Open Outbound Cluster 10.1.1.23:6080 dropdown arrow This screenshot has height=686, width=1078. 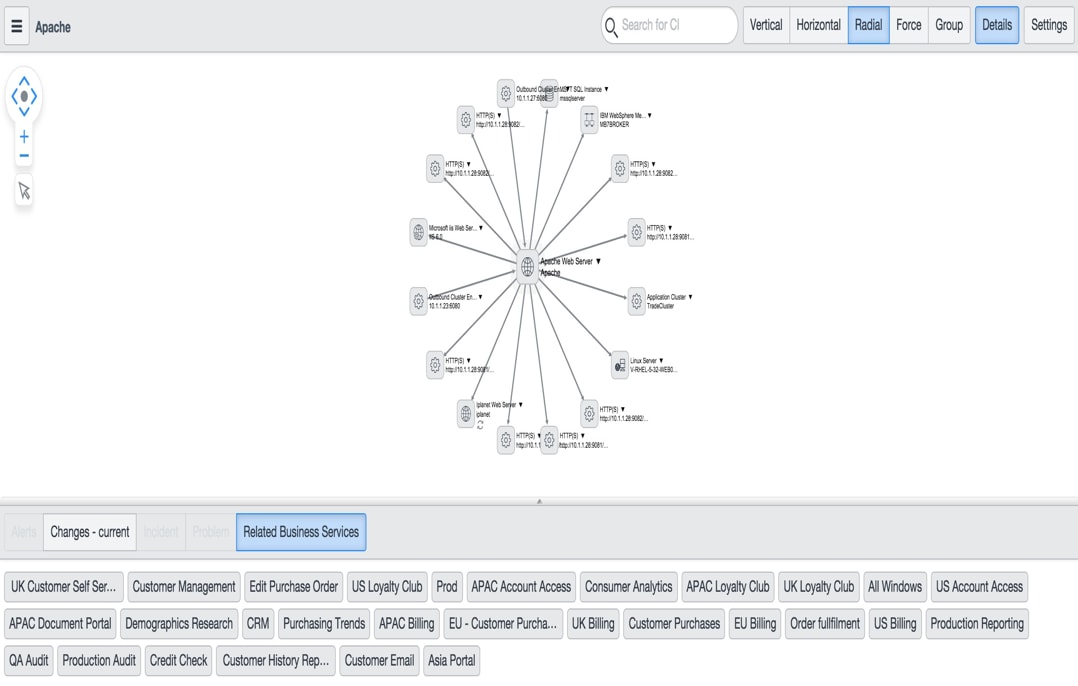point(480,297)
